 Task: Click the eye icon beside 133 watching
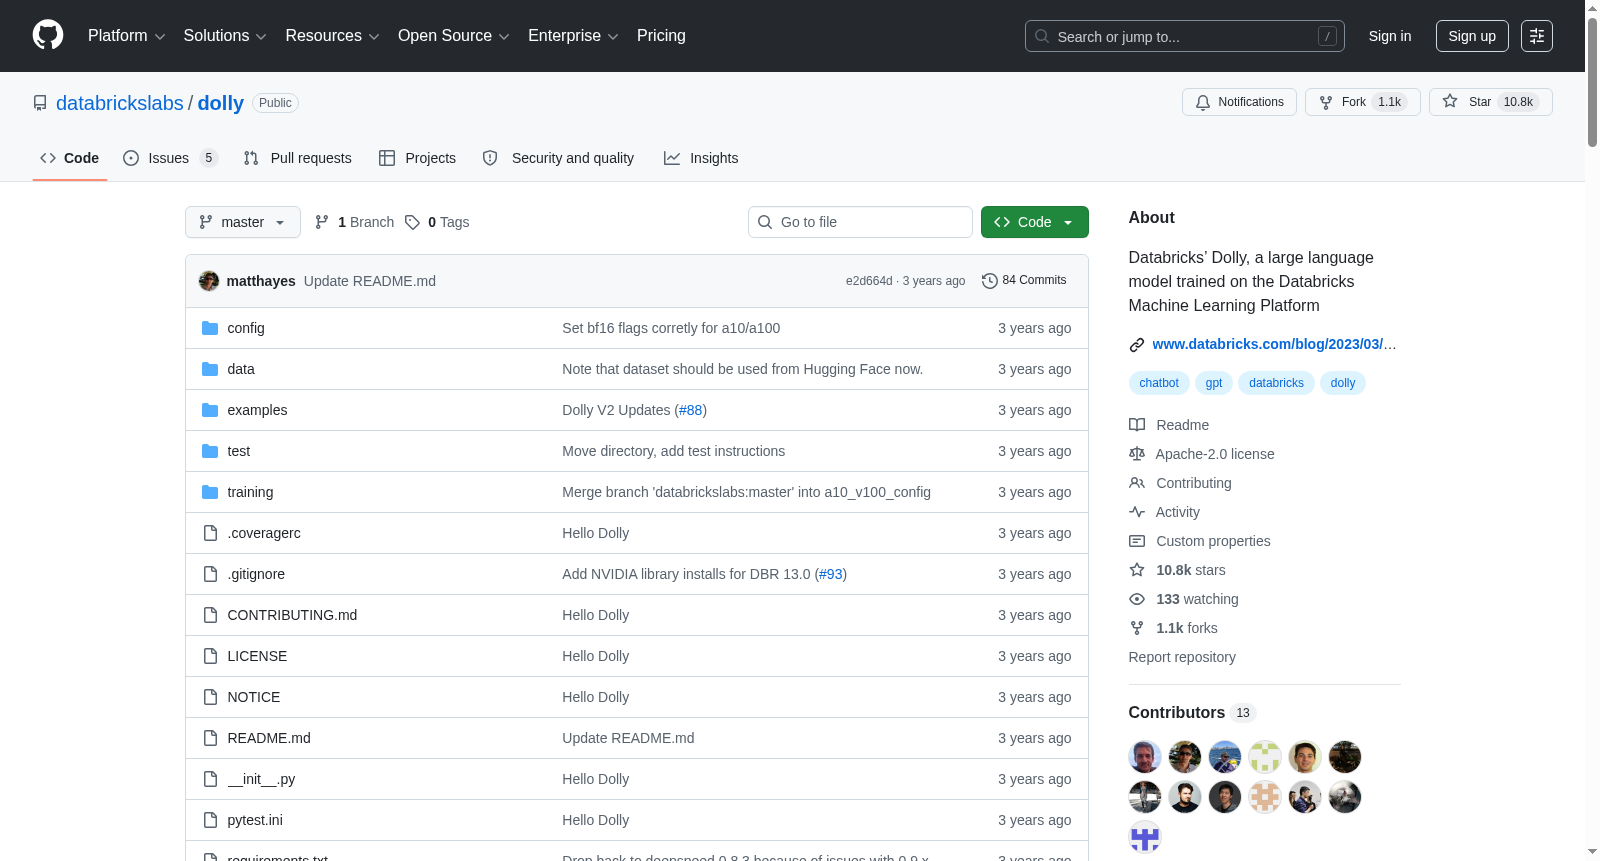pos(1137,599)
